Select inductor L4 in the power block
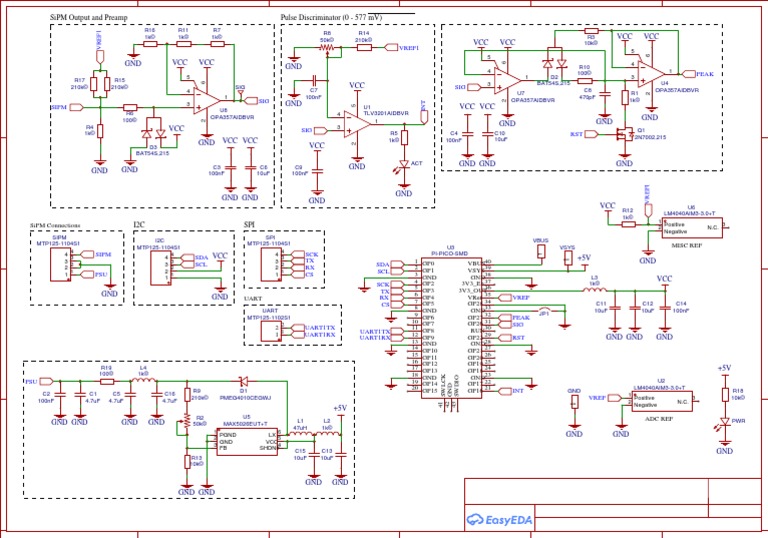Screen dimensions: 768x538 click(x=144, y=380)
